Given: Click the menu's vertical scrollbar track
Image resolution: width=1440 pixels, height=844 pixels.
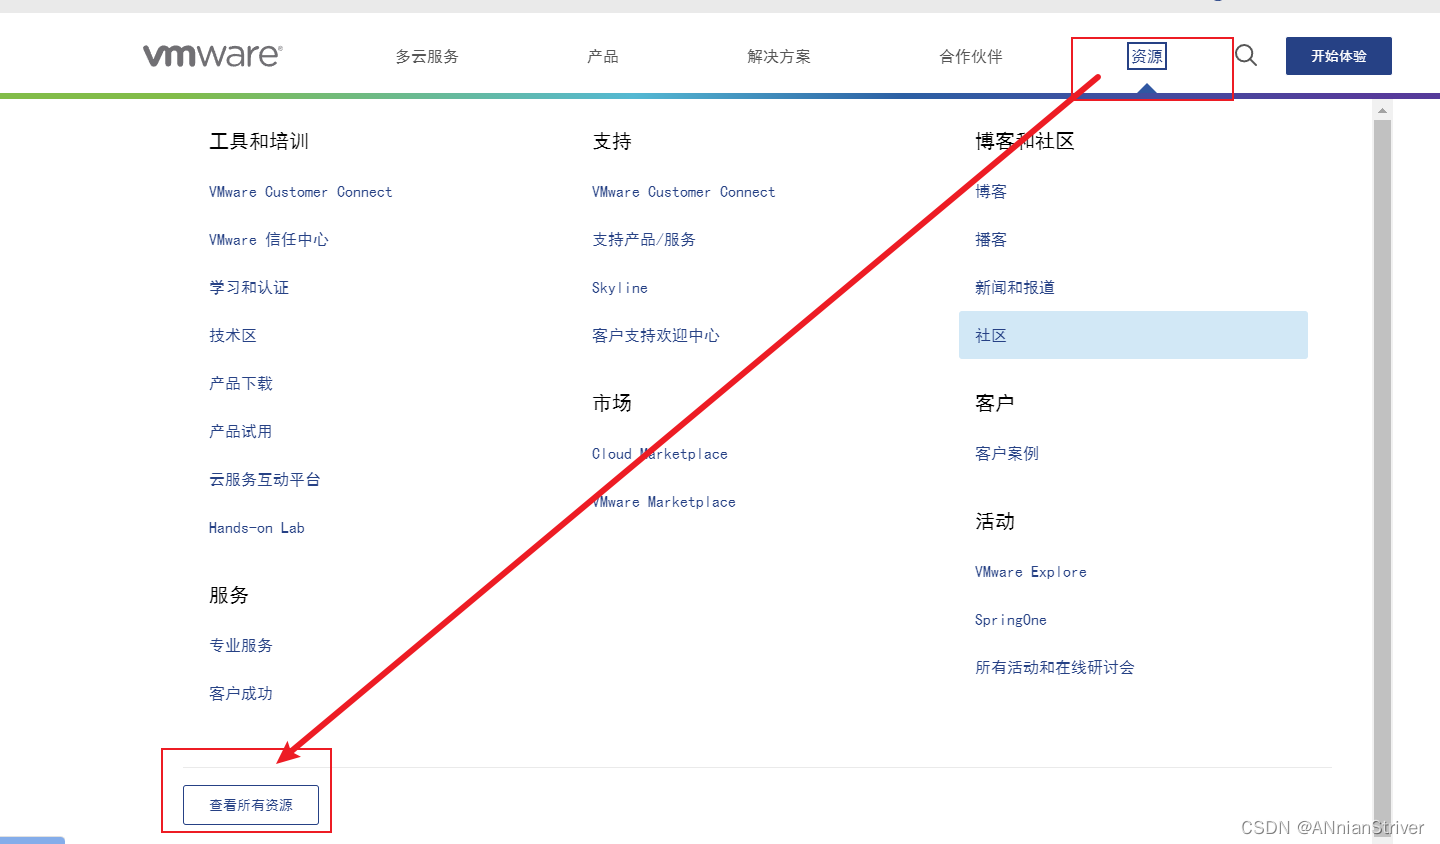Looking at the screenshot, I should point(1382,480).
